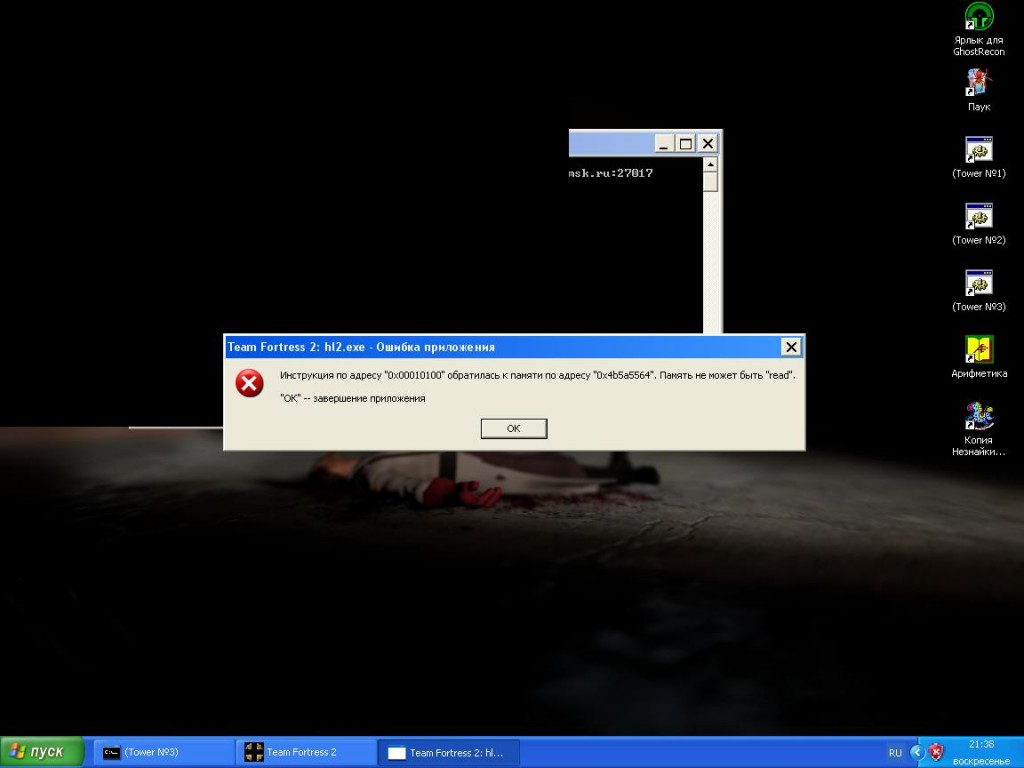
Task: Launch the (Tower №1) desktop shortcut
Action: click(978, 157)
